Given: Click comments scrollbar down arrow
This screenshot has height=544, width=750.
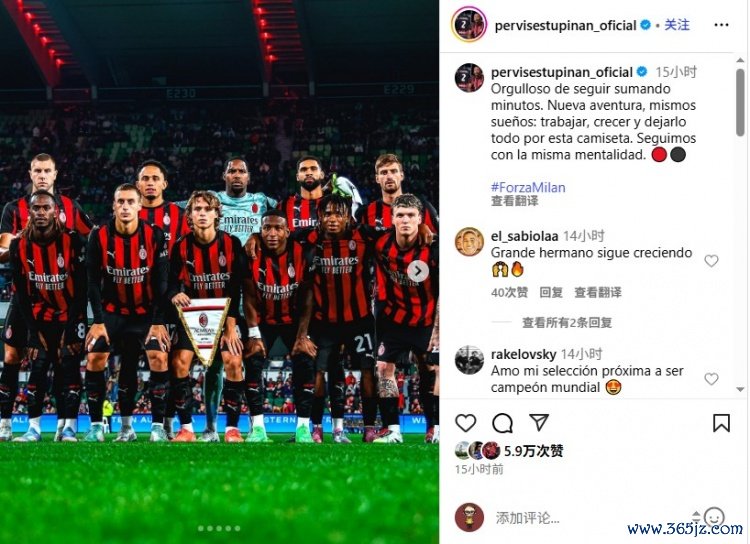Looking at the screenshot, I should pyautogui.click(x=740, y=389).
